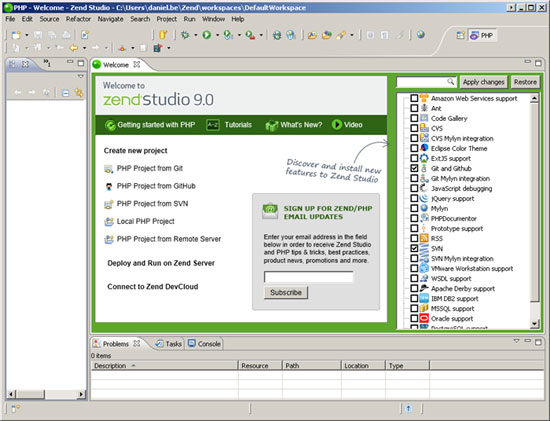Switch to the Console tab

pyautogui.click(x=204, y=344)
